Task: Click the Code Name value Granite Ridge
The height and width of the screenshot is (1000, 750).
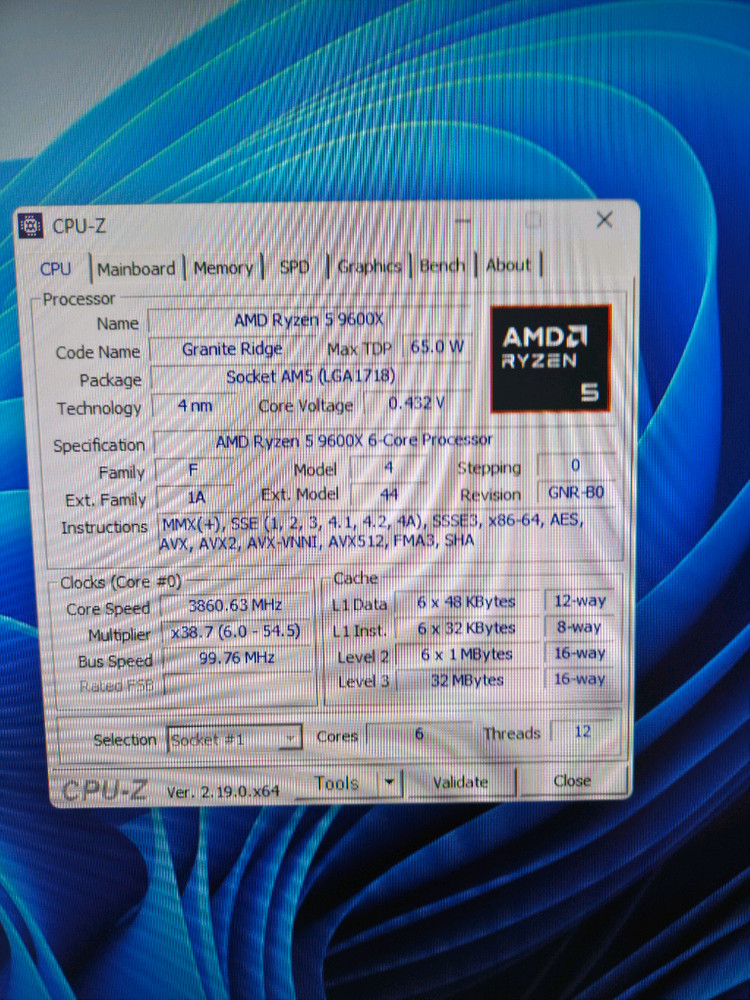Action: tap(232, 349)
